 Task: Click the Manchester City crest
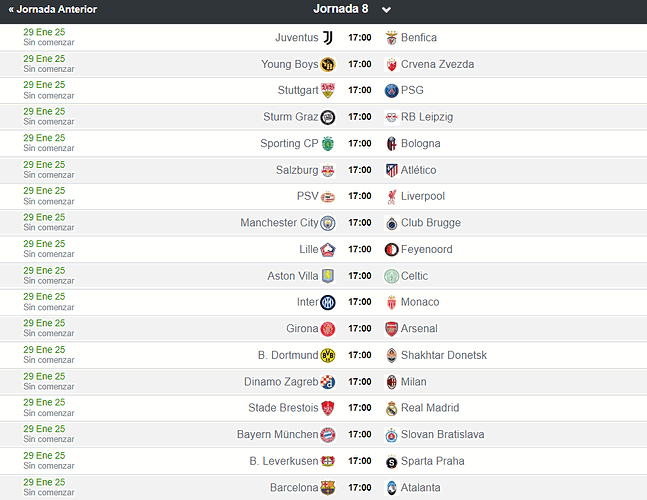(328, 223)
